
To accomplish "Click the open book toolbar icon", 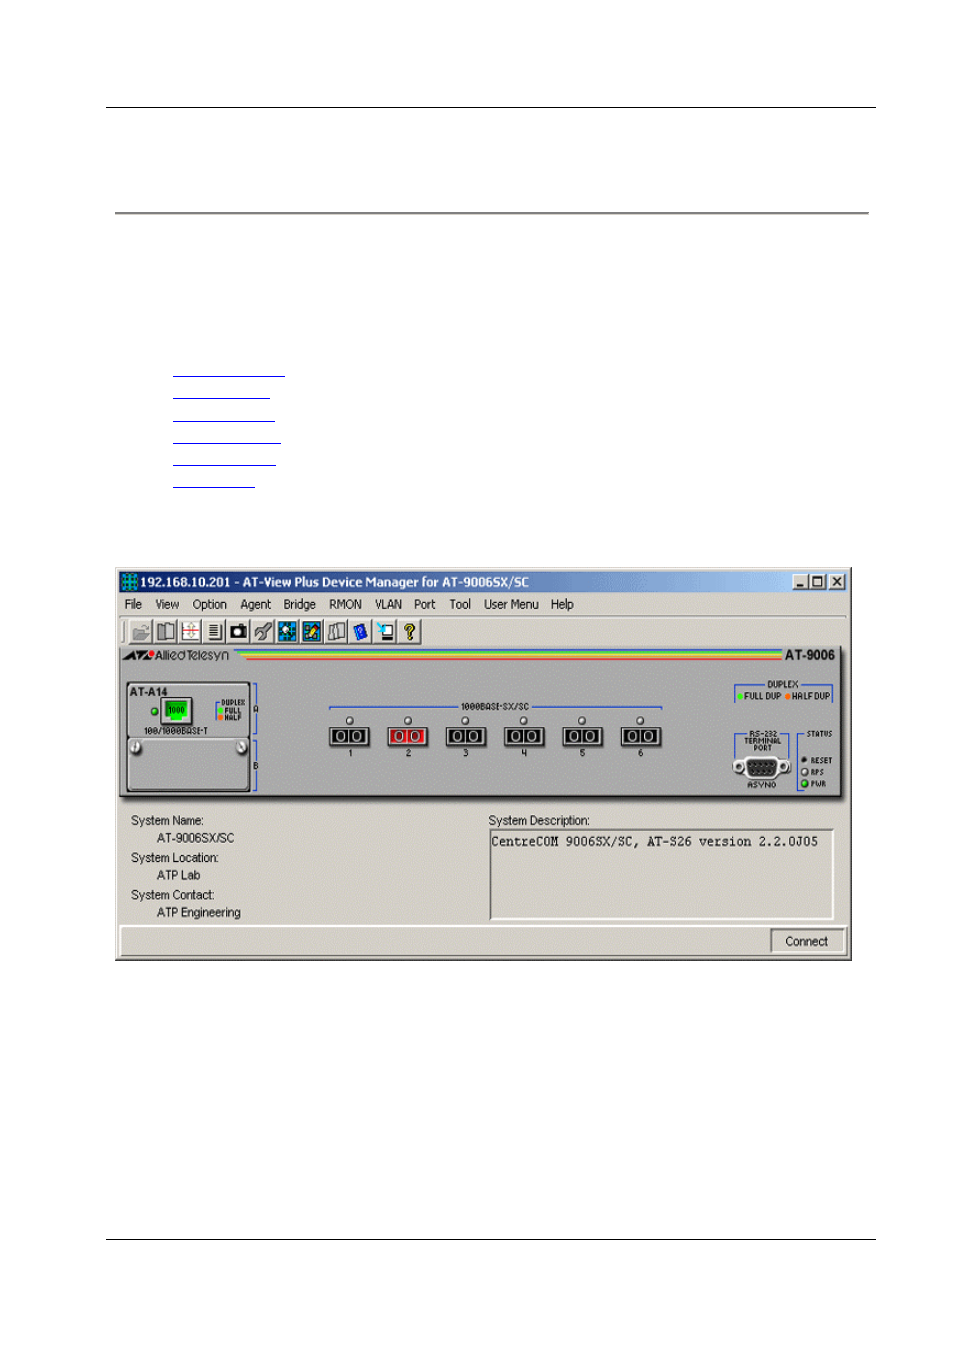I will 166,631.
